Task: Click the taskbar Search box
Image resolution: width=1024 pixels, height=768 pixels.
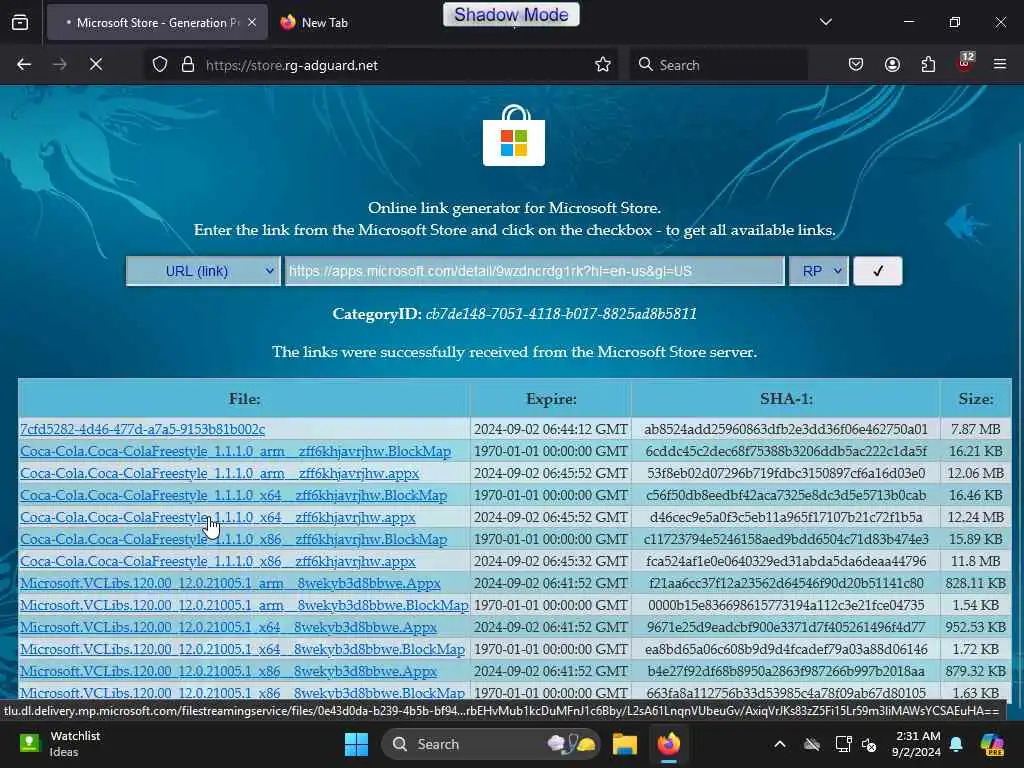Action: pyautogui.click(x=490, y=744)
